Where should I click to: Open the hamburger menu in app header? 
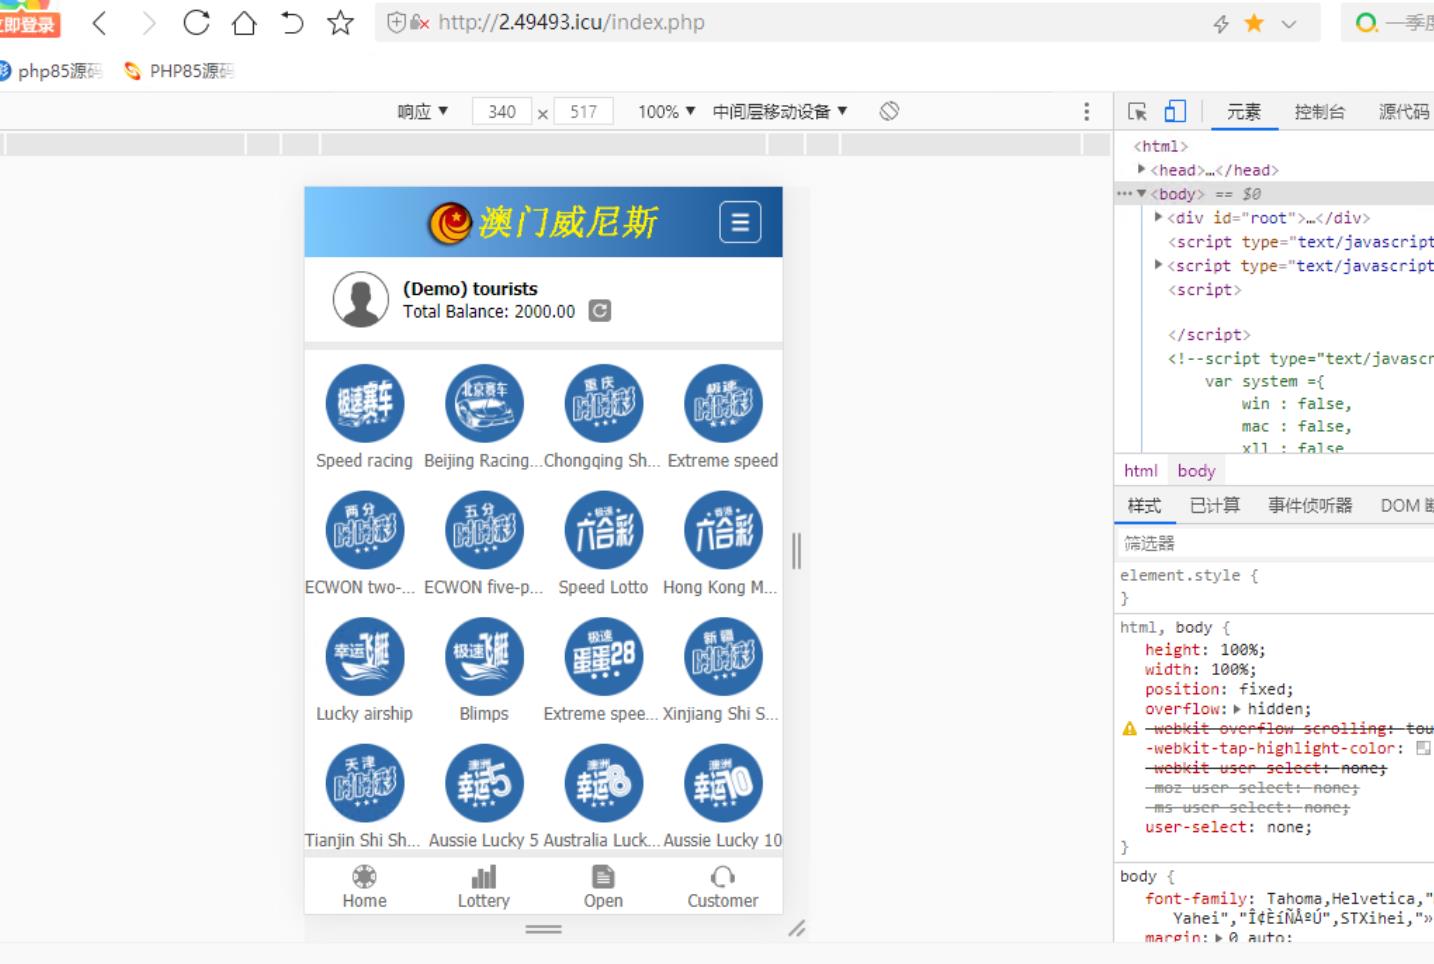(740, 222)
